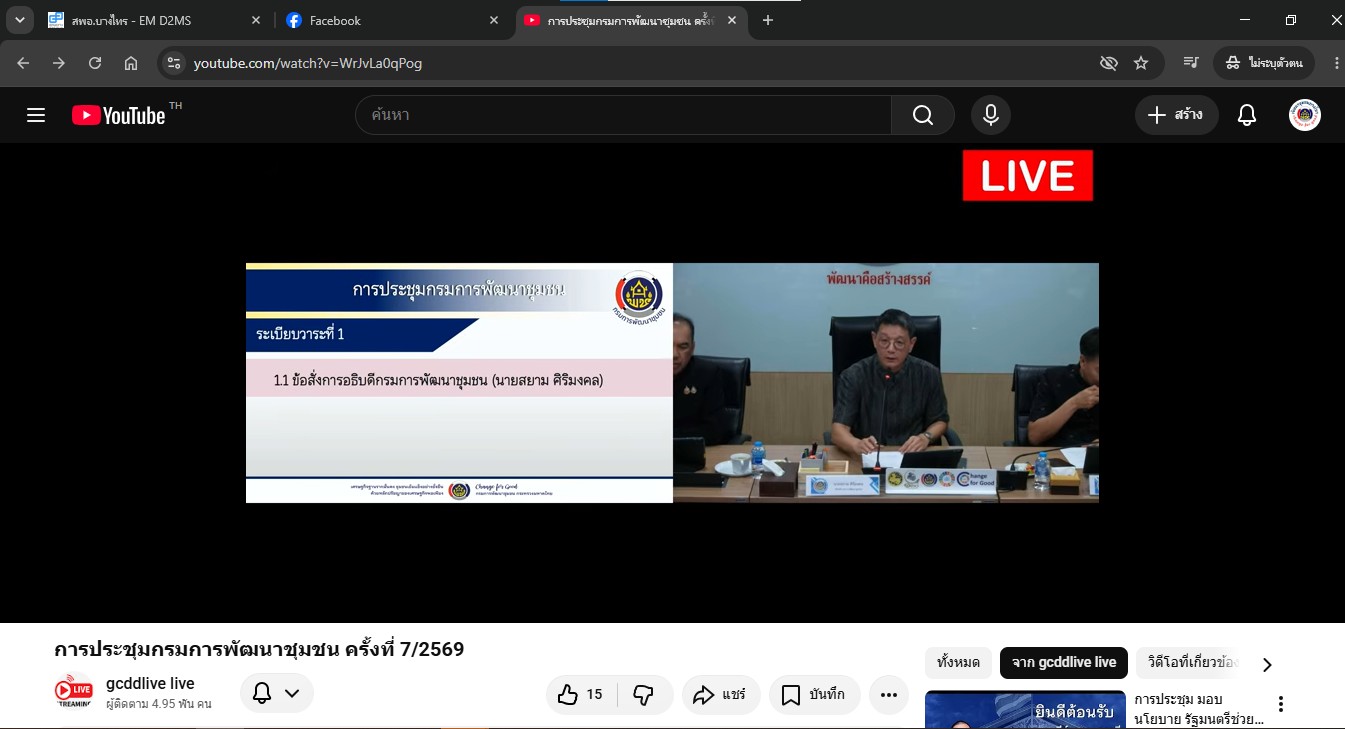Like the video with thumbs up
Image resolution: width=1345 pixels, height=729 pixels.
click(581, 694)
